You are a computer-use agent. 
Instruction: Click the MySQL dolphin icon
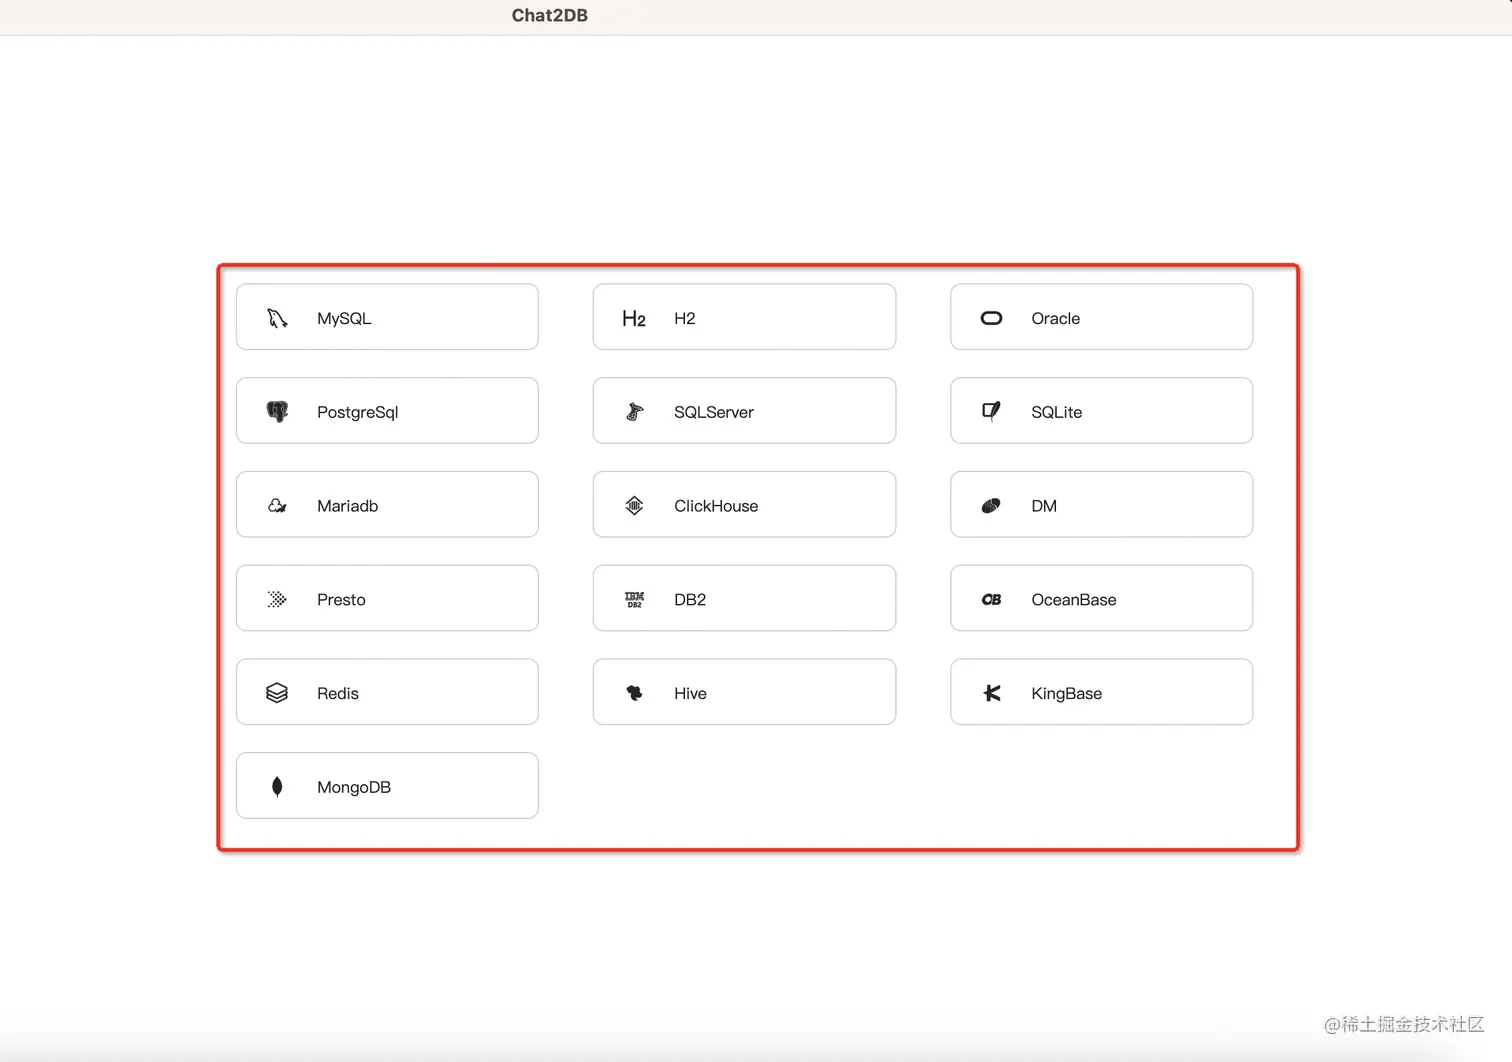tap(277, 318)
